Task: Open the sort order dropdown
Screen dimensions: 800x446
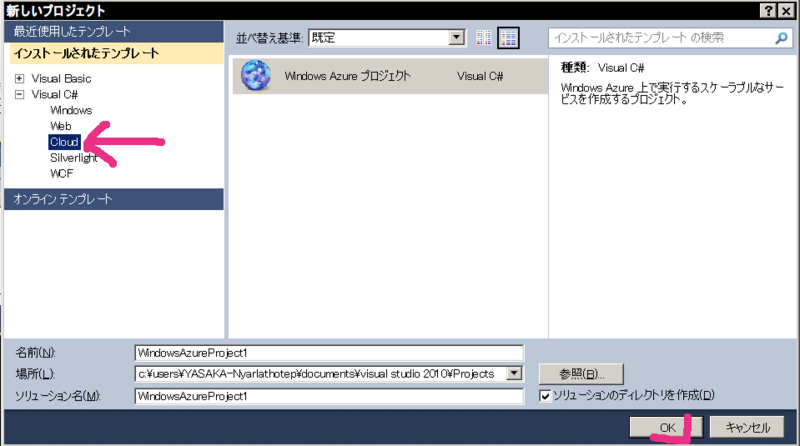Action: [457, 37]
